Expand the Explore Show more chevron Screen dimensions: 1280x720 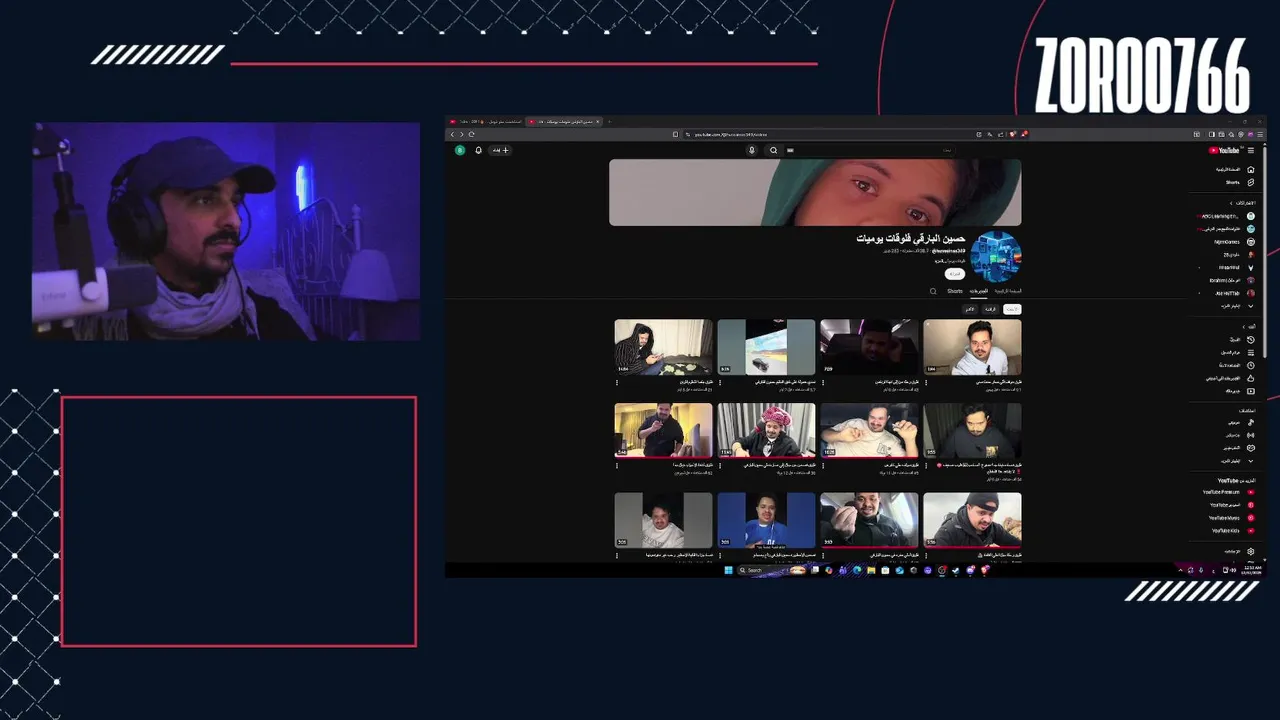click(1251, 461)
